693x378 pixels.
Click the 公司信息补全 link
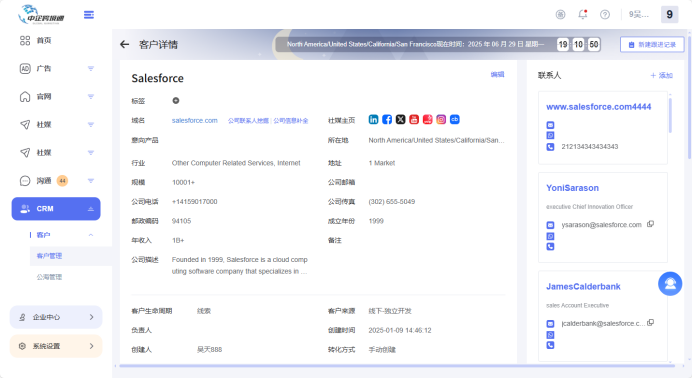tap(290, 121)
